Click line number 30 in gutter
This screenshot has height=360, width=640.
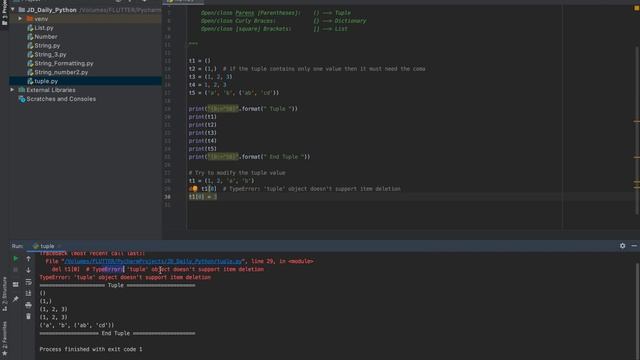(x=167, y=197)
